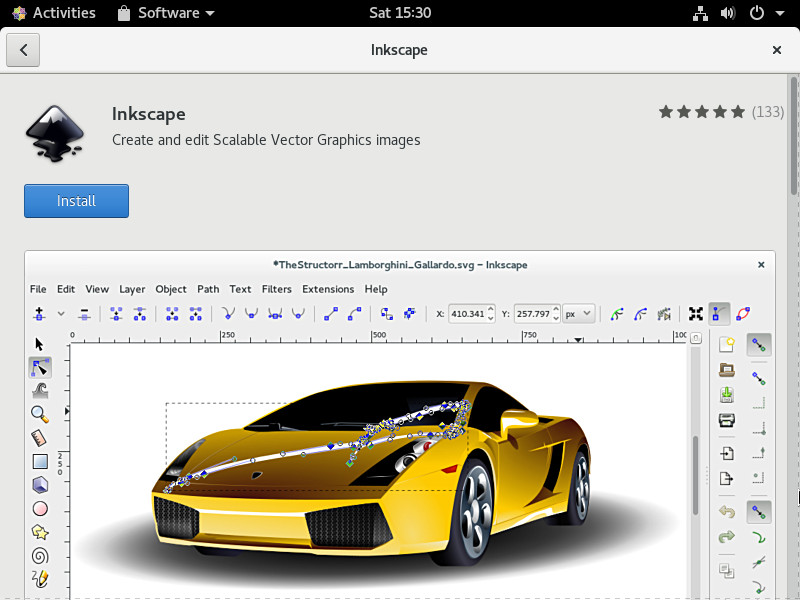Click the Delete selected nodes icon

(x=84, y=314)
